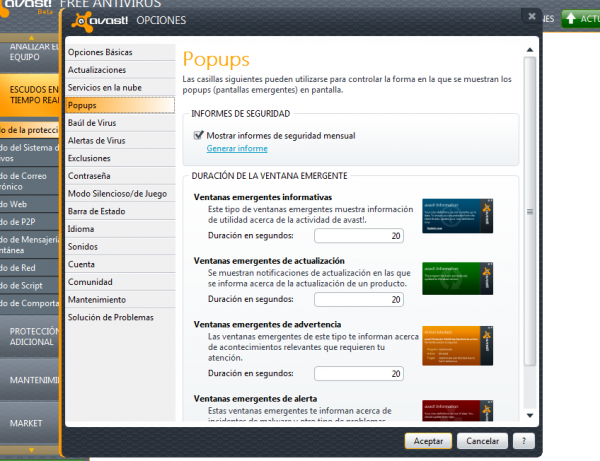The width and height of the screenshot is (600, 461).
Task: Open Baúl de Virus settings
Action: pyautogui.click(x=120, y=122)
